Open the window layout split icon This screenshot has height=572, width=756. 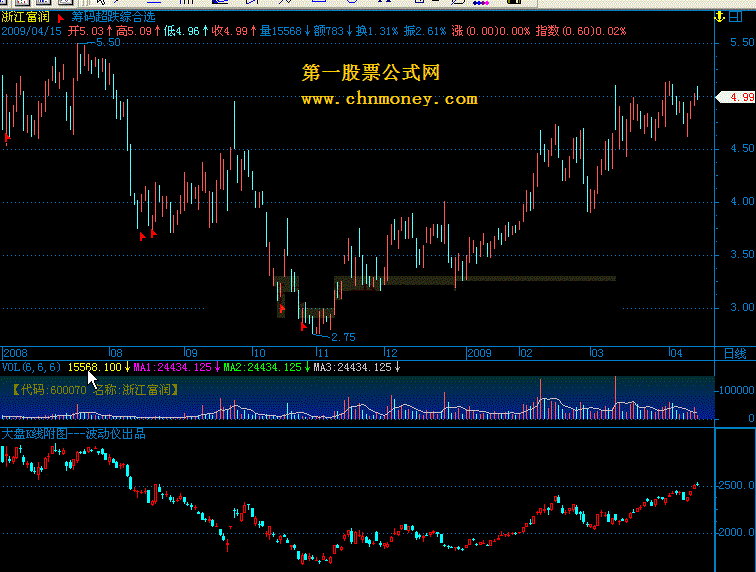[735, 17]
